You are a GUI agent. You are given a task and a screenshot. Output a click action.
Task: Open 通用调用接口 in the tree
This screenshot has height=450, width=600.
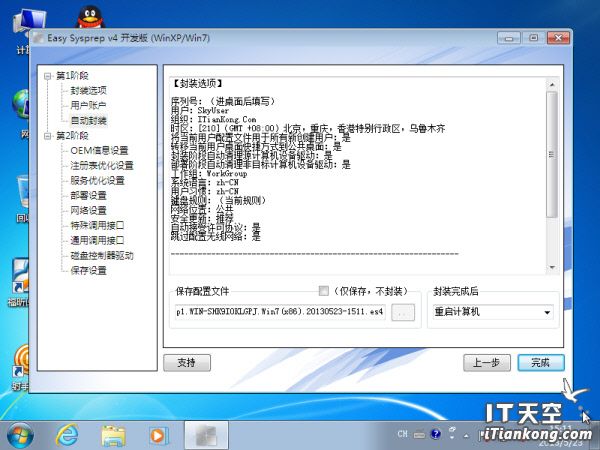(x=97, y=240)
